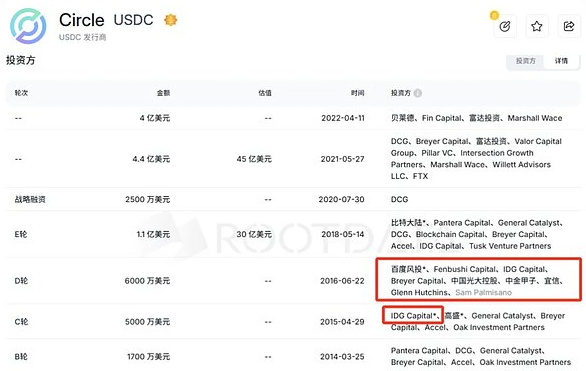
Task: Open IDG Capital in the C轮 row
Action: pos(413,316)
